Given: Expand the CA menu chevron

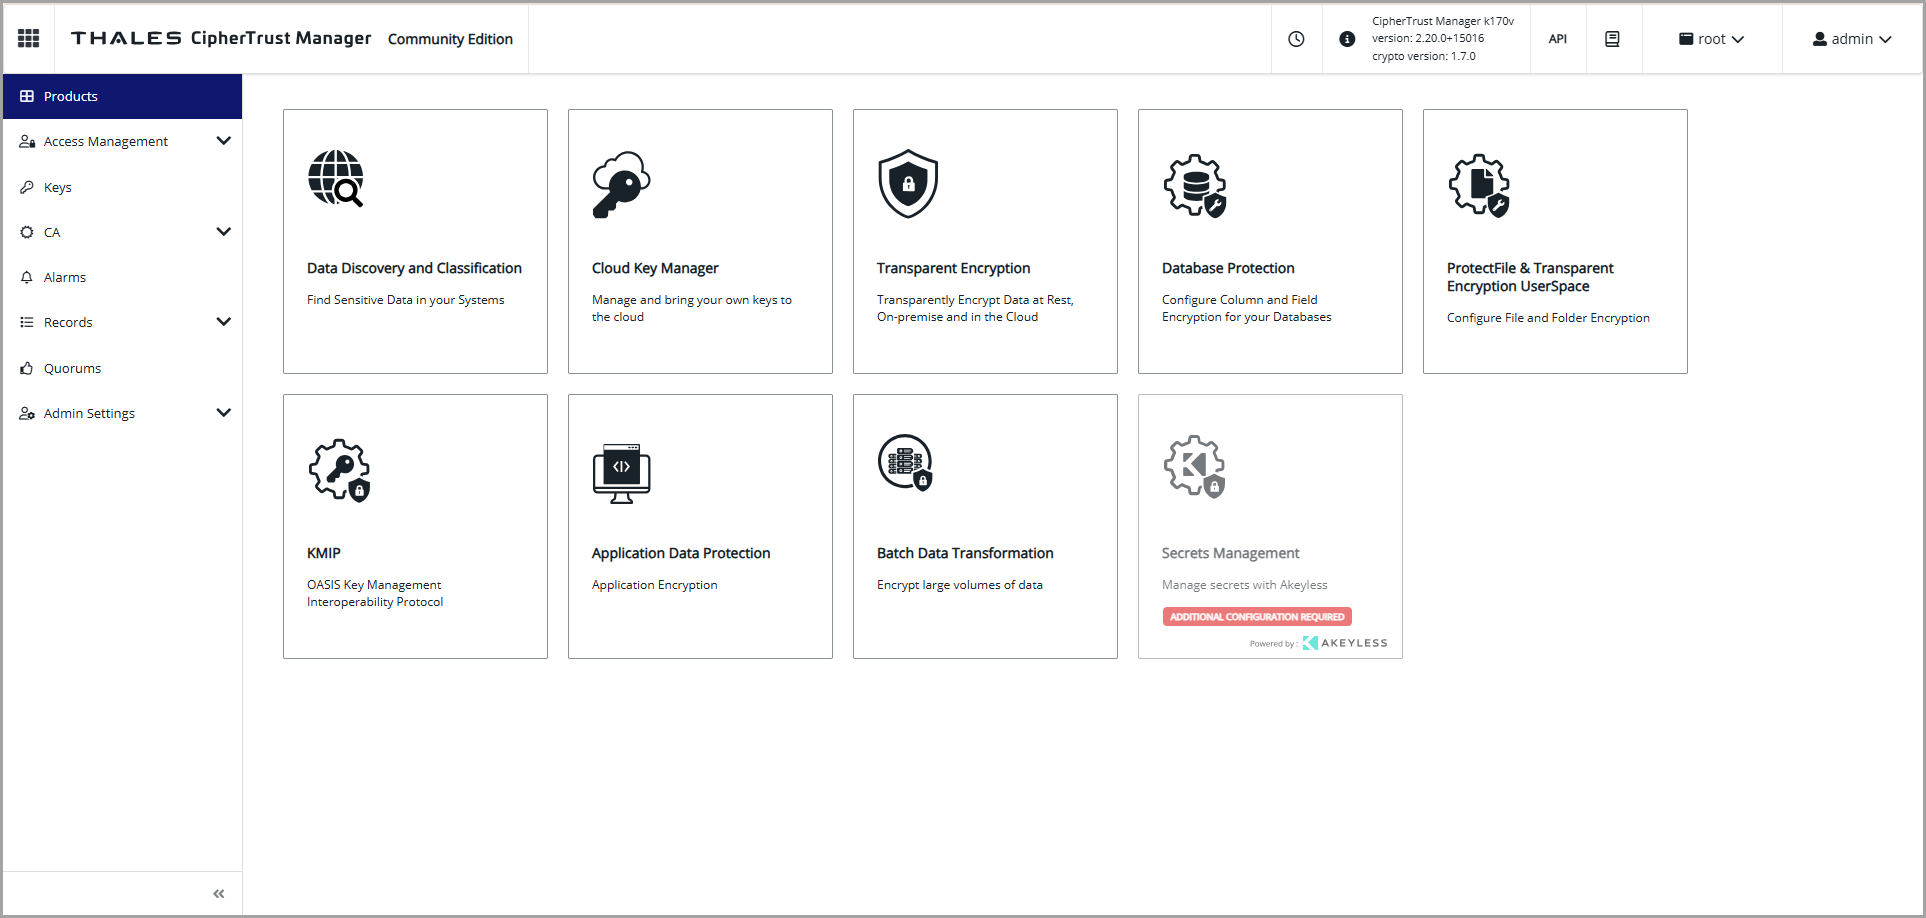Looking at the screenshot, I should click(224, 232).
